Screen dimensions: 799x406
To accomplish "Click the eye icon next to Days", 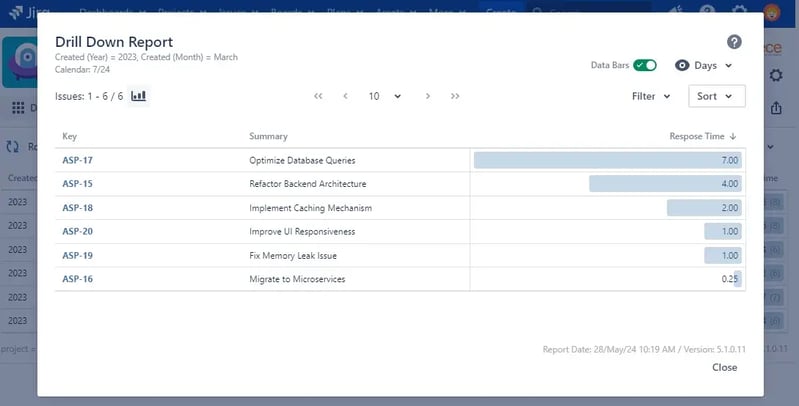I will 682,65.
